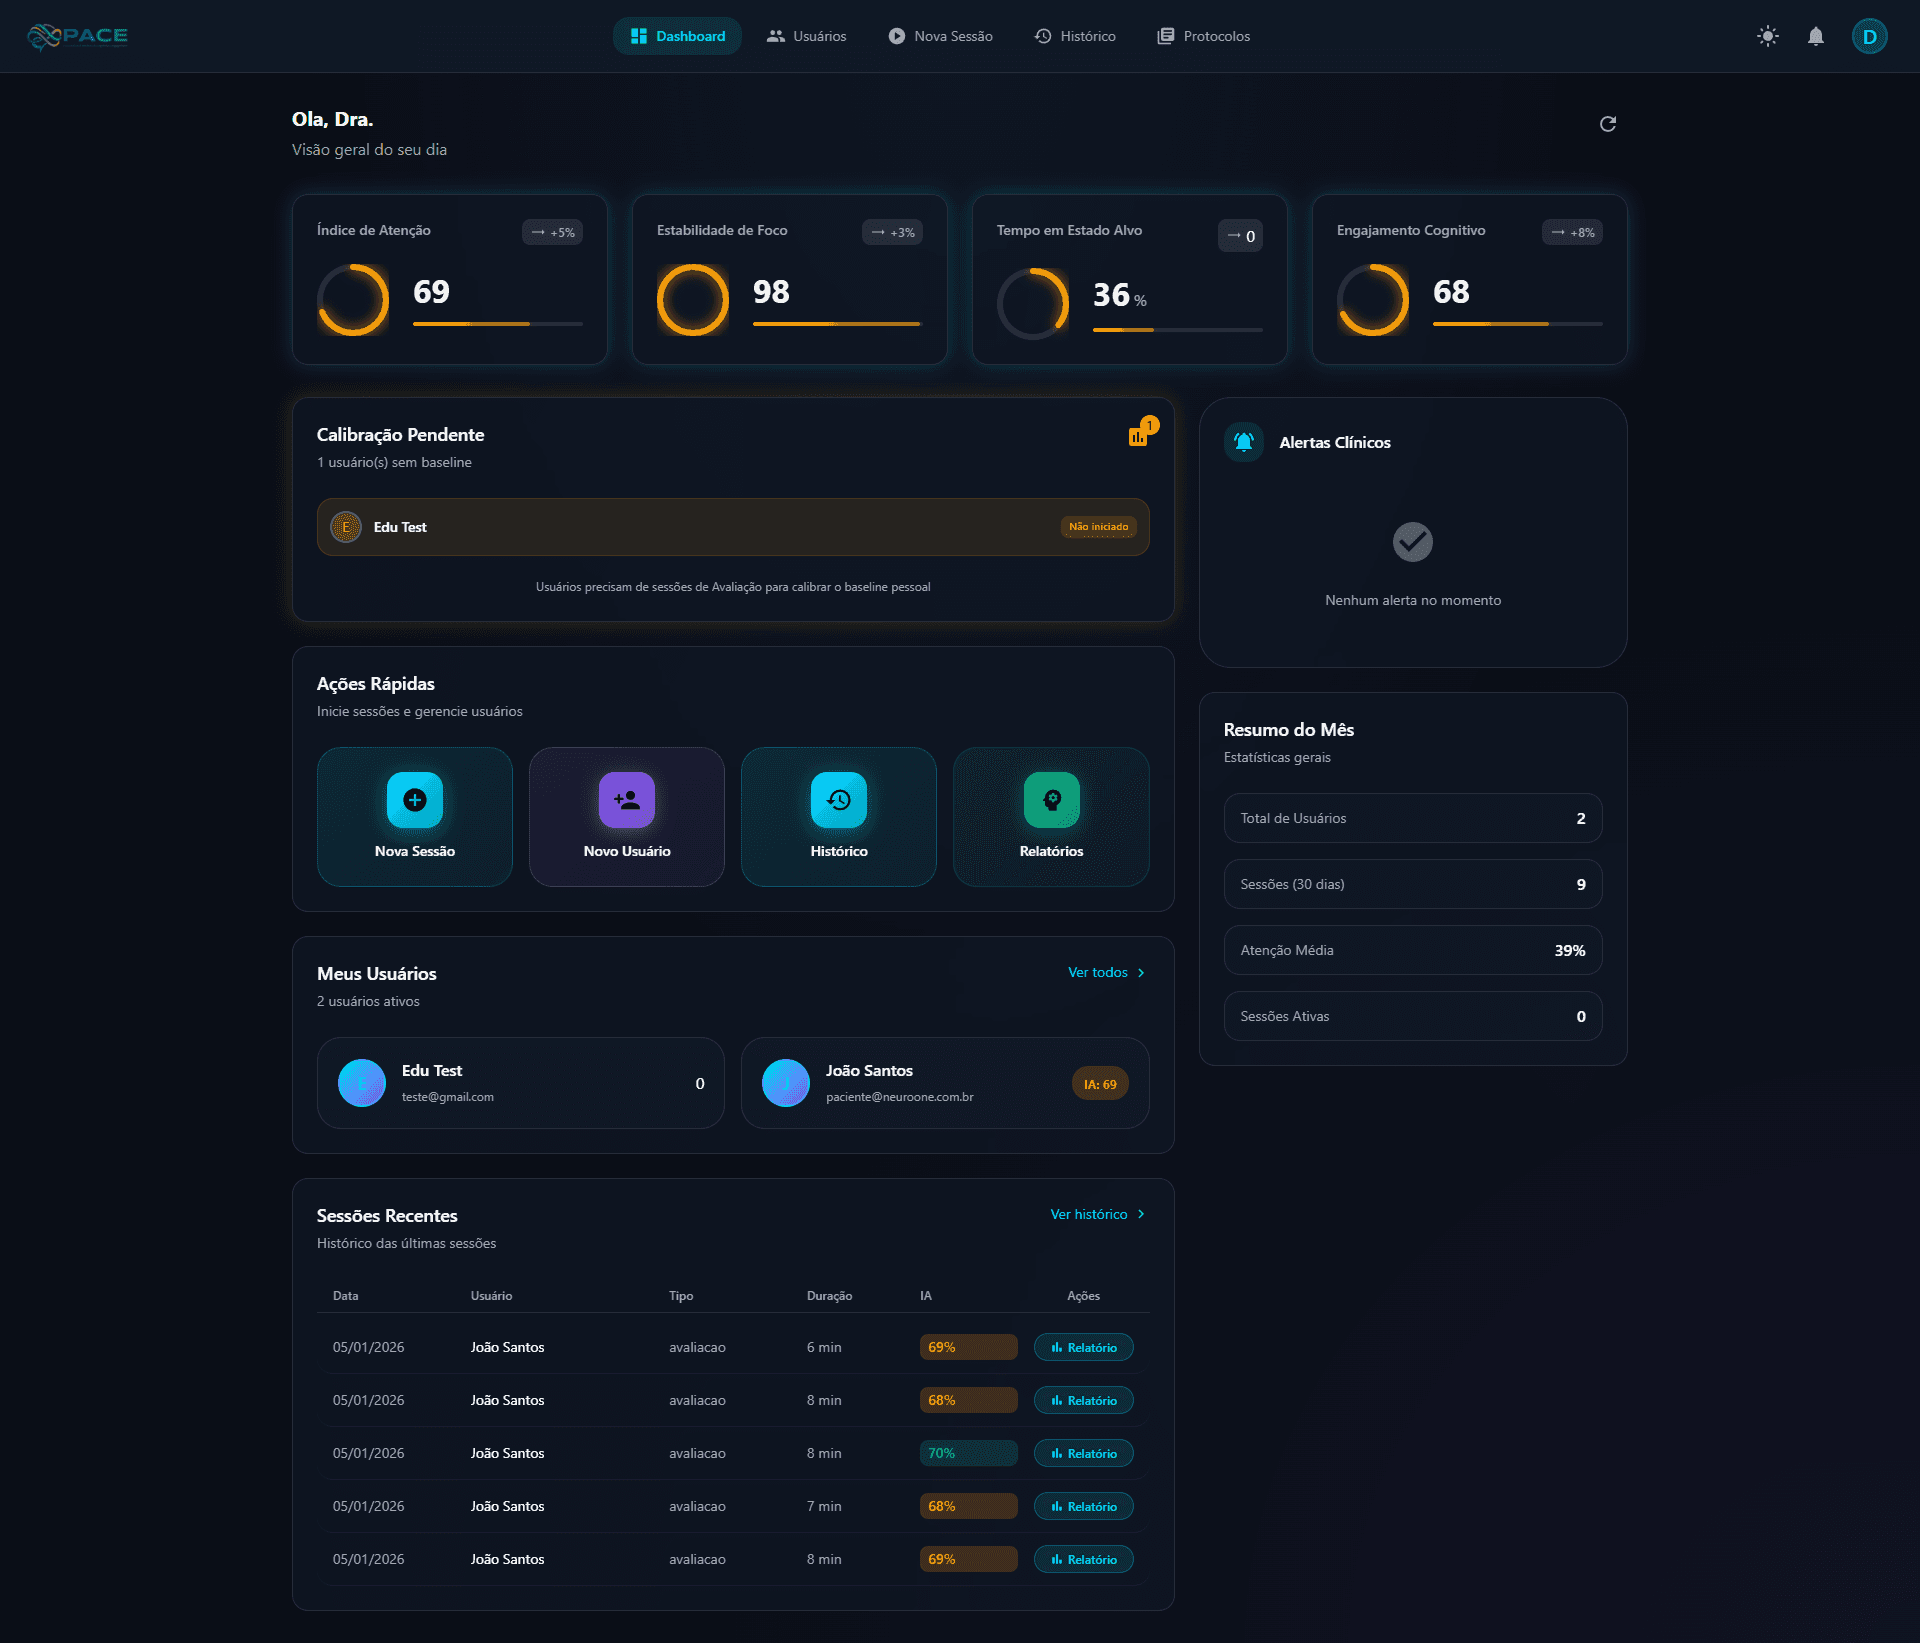
Task: Open the user profile avatar D
Action: point(1869,36)
